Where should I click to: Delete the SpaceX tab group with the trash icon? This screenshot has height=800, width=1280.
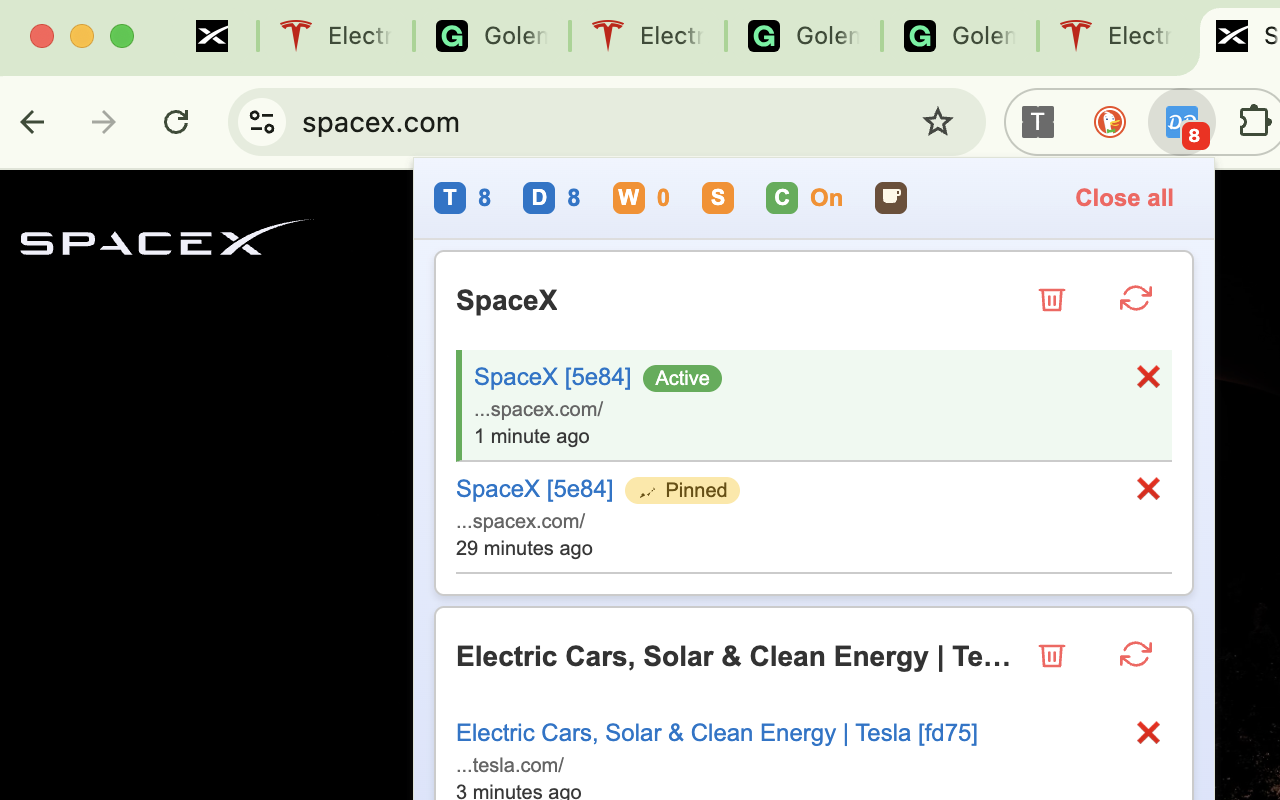coord(1051,299)
